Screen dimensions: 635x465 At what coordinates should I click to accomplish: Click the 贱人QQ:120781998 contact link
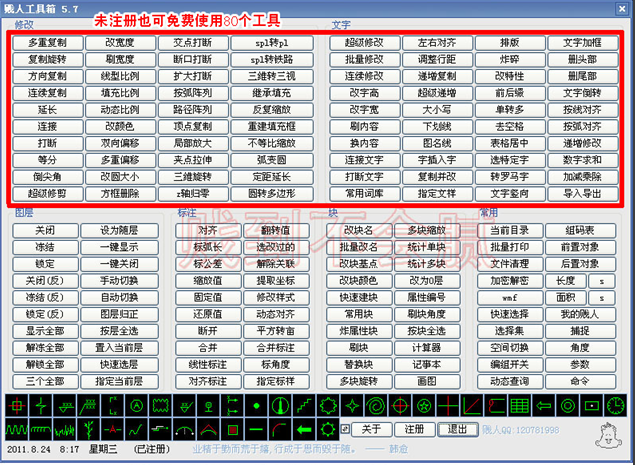521,429
